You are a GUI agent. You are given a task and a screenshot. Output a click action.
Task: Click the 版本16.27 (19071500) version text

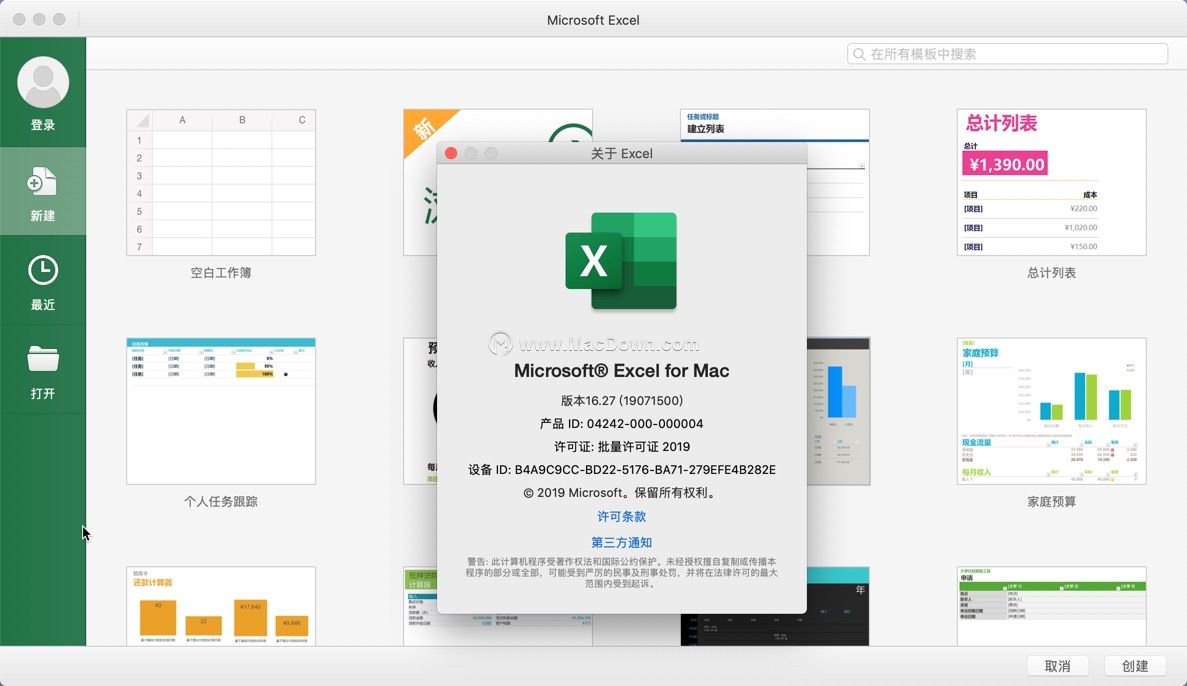pyautogui.click(x=622, y=401)
